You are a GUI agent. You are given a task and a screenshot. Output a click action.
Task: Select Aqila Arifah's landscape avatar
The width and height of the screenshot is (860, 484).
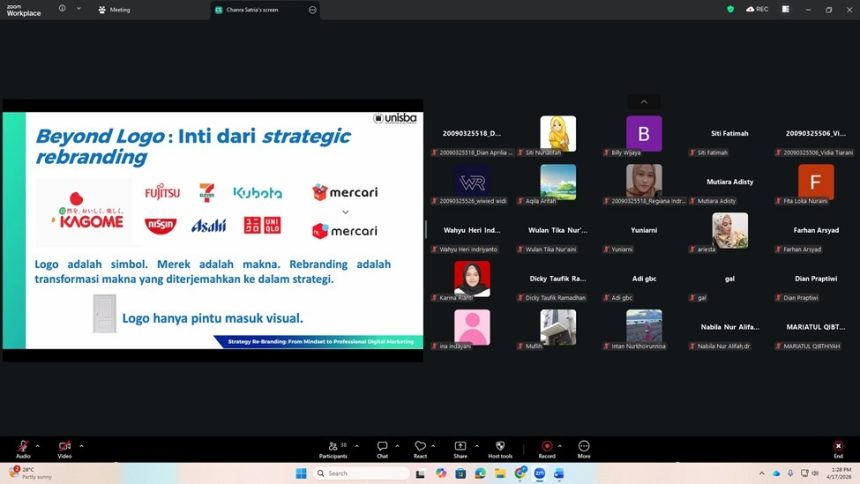point(558,182)
